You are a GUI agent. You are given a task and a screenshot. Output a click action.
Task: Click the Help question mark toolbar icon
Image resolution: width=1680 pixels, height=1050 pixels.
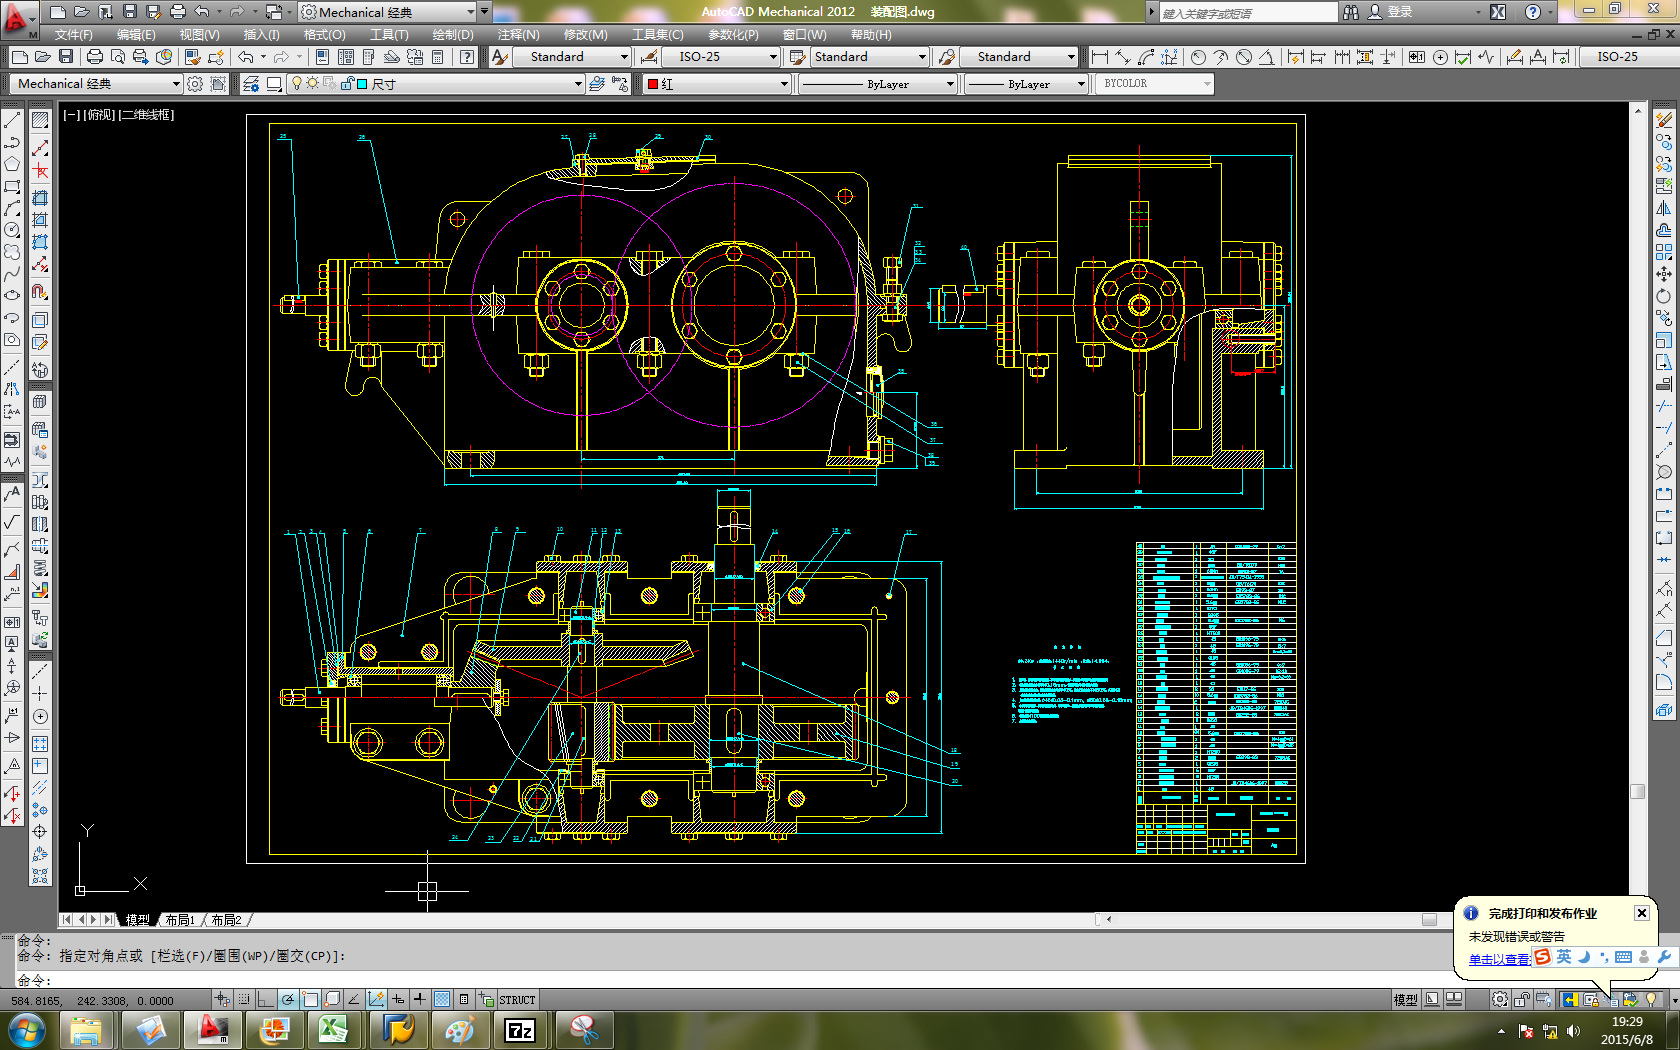pyautogui.click(x=467, y=57)
